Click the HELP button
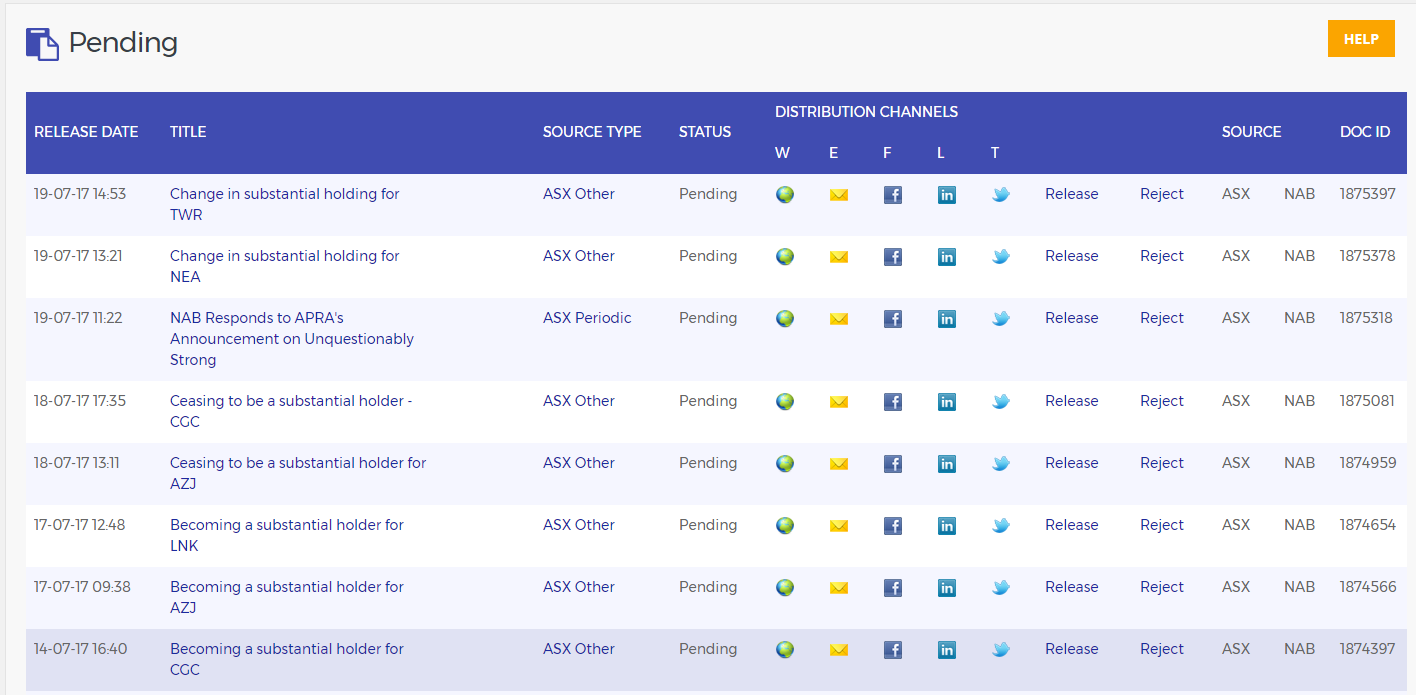Image resolution: width=1416 pixels, height=695 pixels. click(1361, 39)
